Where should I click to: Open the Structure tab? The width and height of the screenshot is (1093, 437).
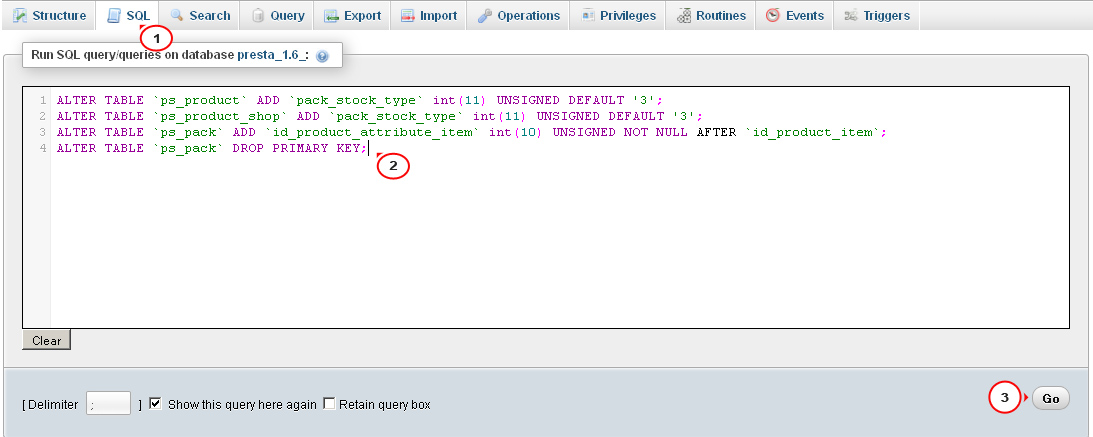click(x=49, y=15)
